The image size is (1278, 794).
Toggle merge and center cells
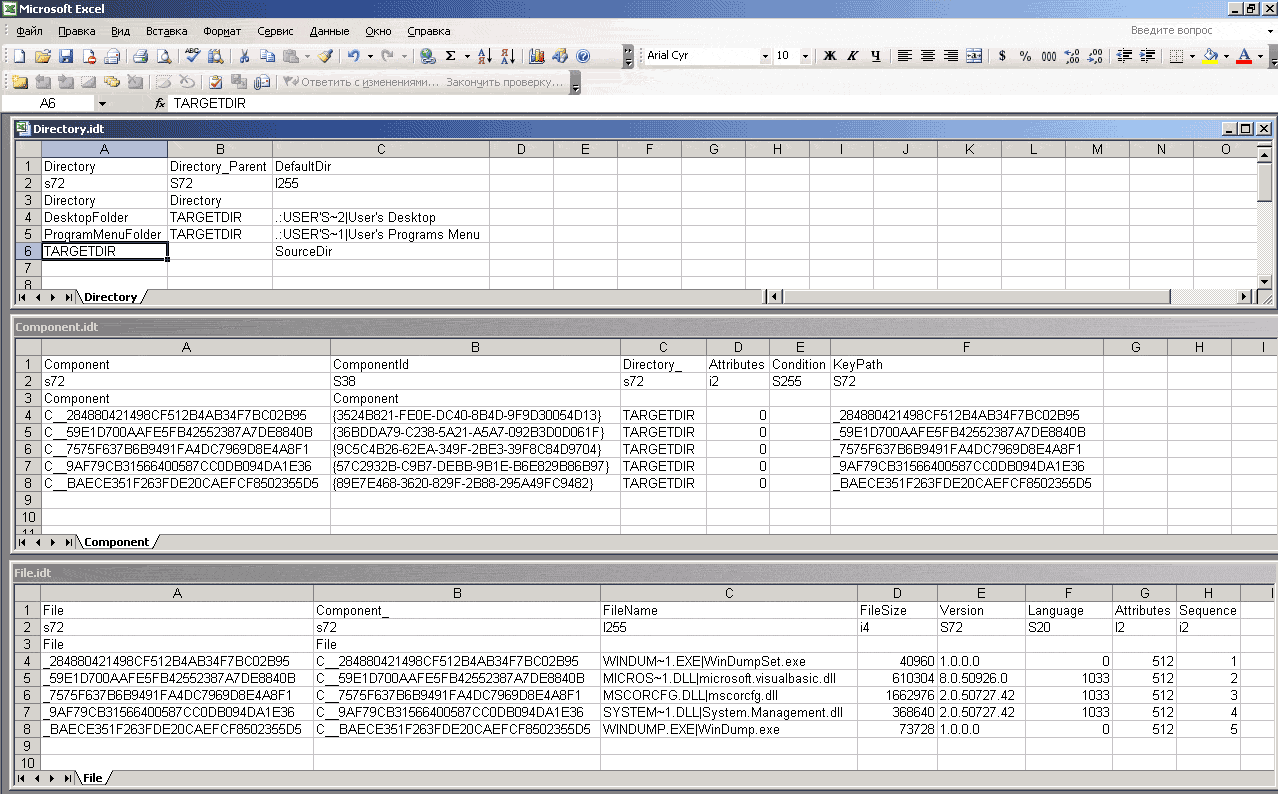point(973,56)
